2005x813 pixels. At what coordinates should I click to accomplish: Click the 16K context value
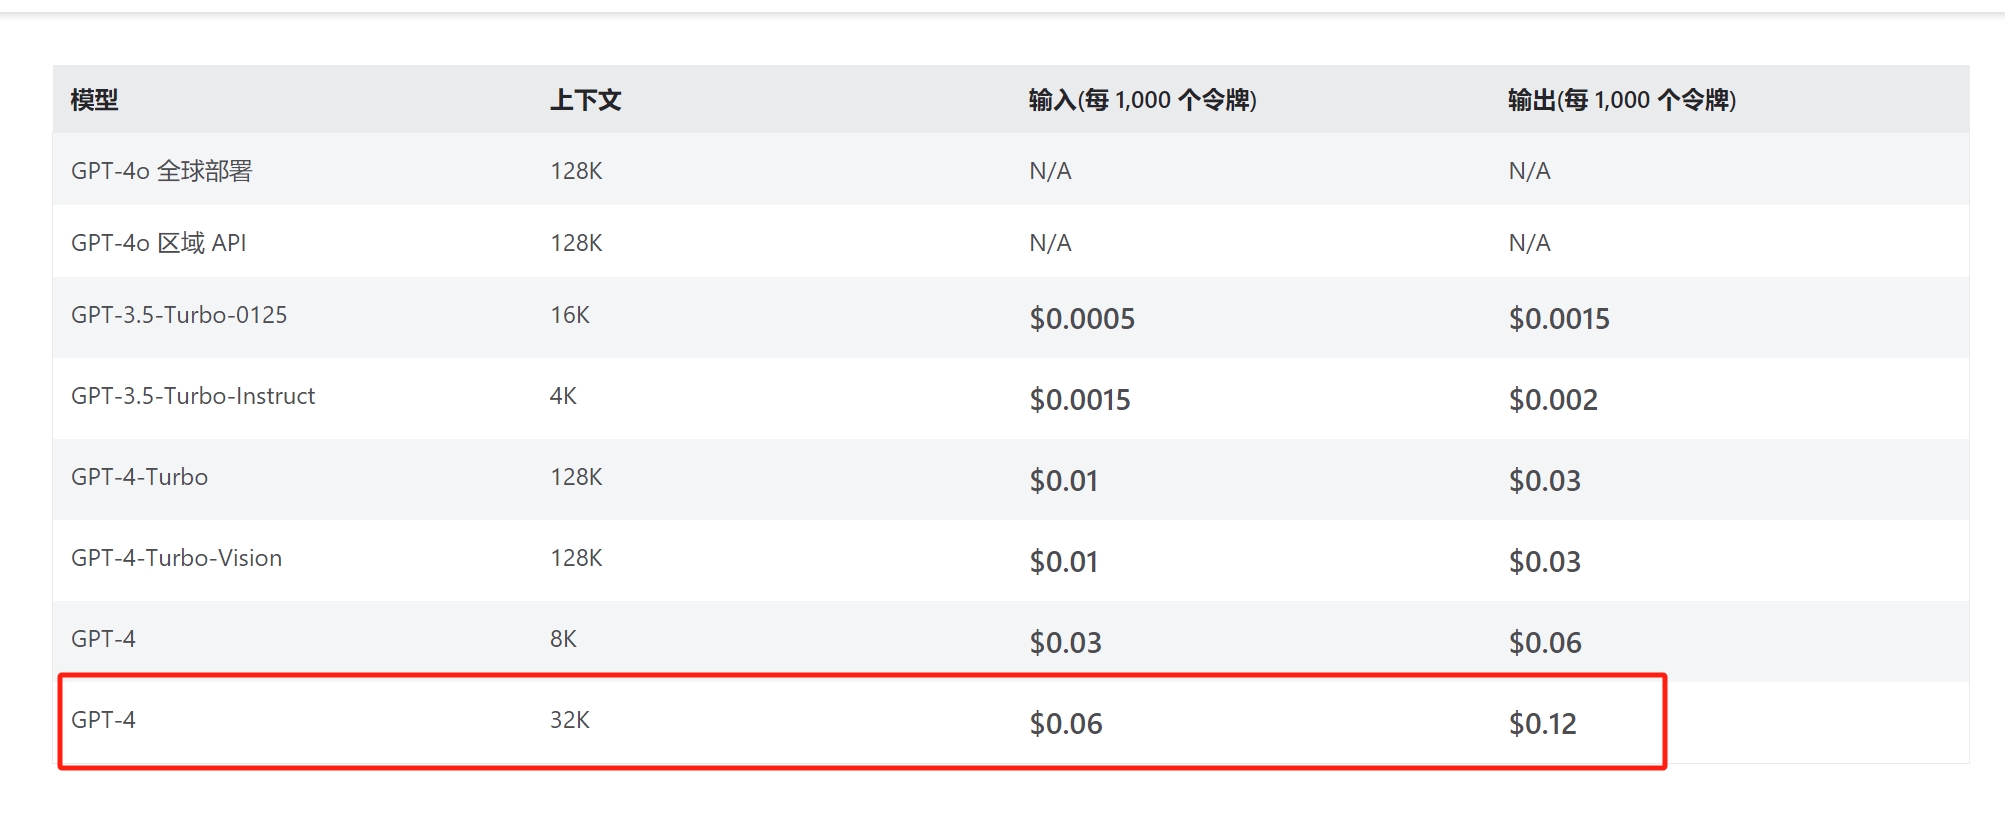[x=570, y=315]
